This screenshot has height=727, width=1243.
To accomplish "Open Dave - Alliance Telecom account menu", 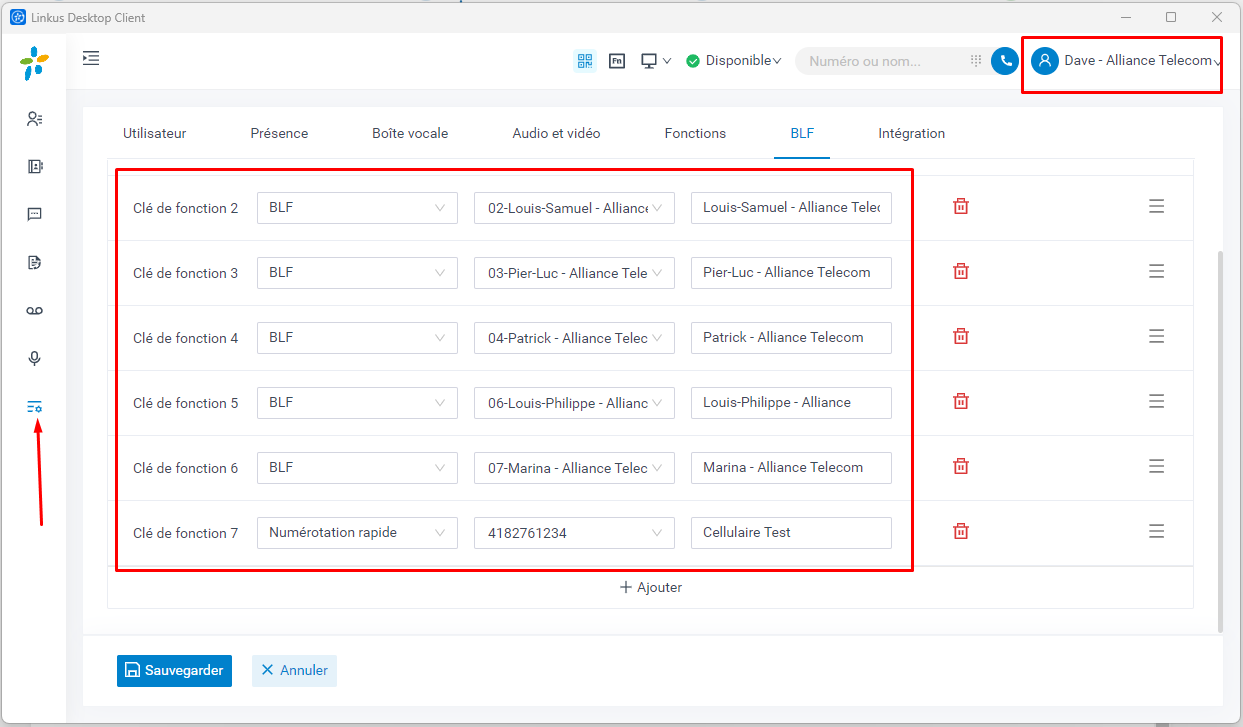I will pyautogui.click(x=1125, y=61).
